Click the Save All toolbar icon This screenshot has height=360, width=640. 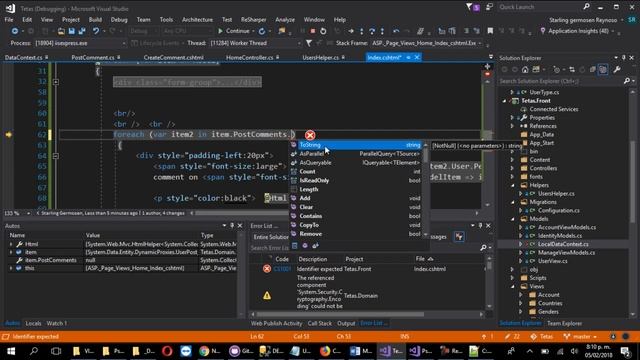click(x=82, y=31)
